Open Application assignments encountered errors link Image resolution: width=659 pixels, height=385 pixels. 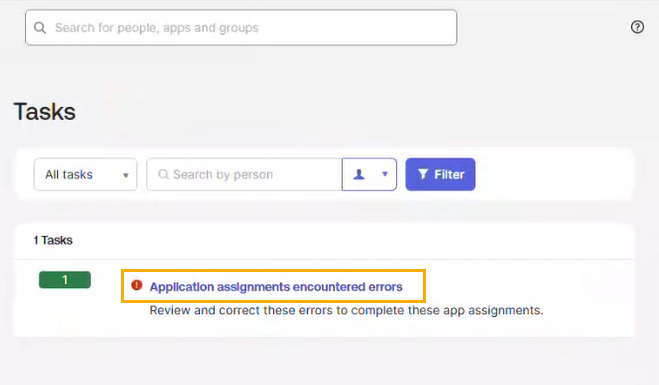[276, 287]
